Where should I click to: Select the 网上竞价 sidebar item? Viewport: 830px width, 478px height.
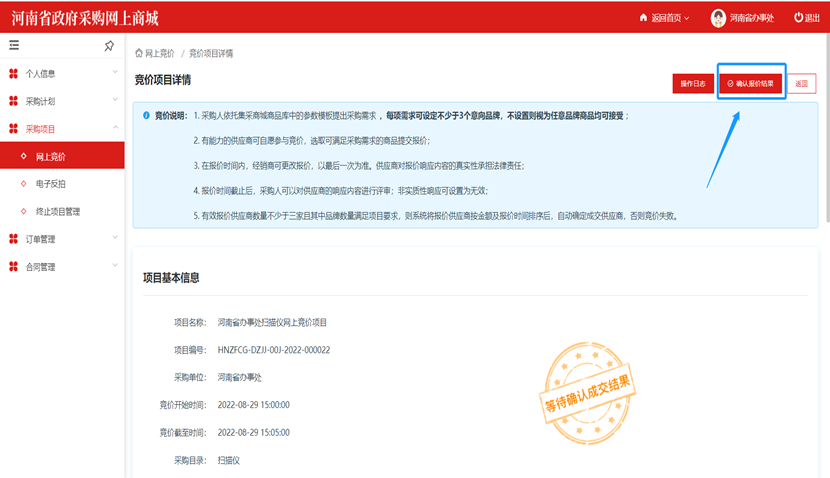62,156
